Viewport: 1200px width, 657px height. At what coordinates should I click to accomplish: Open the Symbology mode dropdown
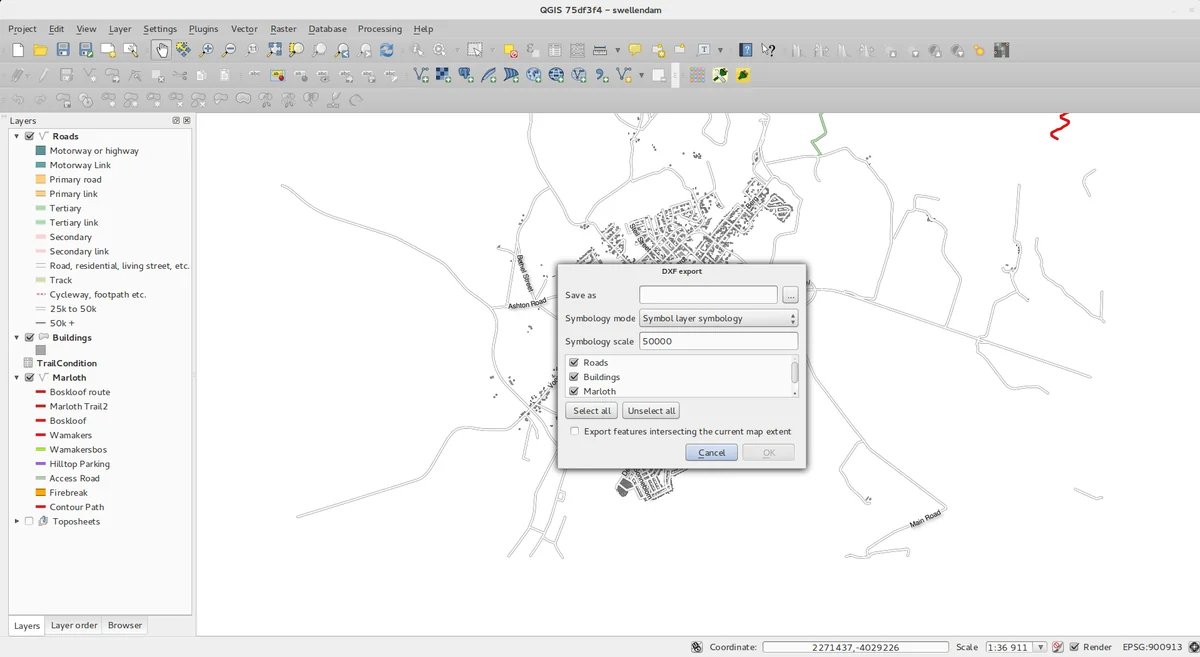click(x=718, y=319)
